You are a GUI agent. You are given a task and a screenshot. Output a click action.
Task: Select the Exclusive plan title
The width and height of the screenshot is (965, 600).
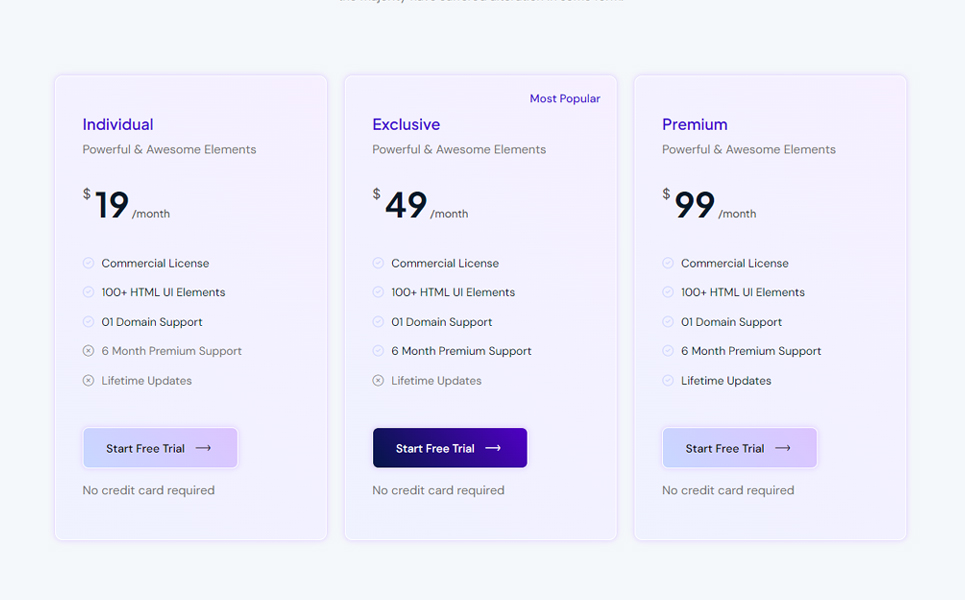coord(406,125)
